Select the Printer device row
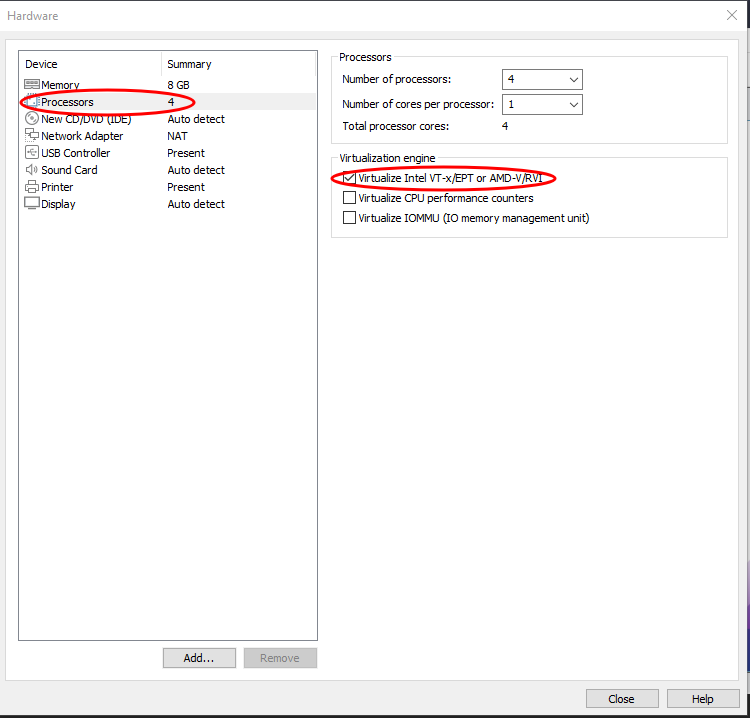750x718 pixels. [57, 187]
